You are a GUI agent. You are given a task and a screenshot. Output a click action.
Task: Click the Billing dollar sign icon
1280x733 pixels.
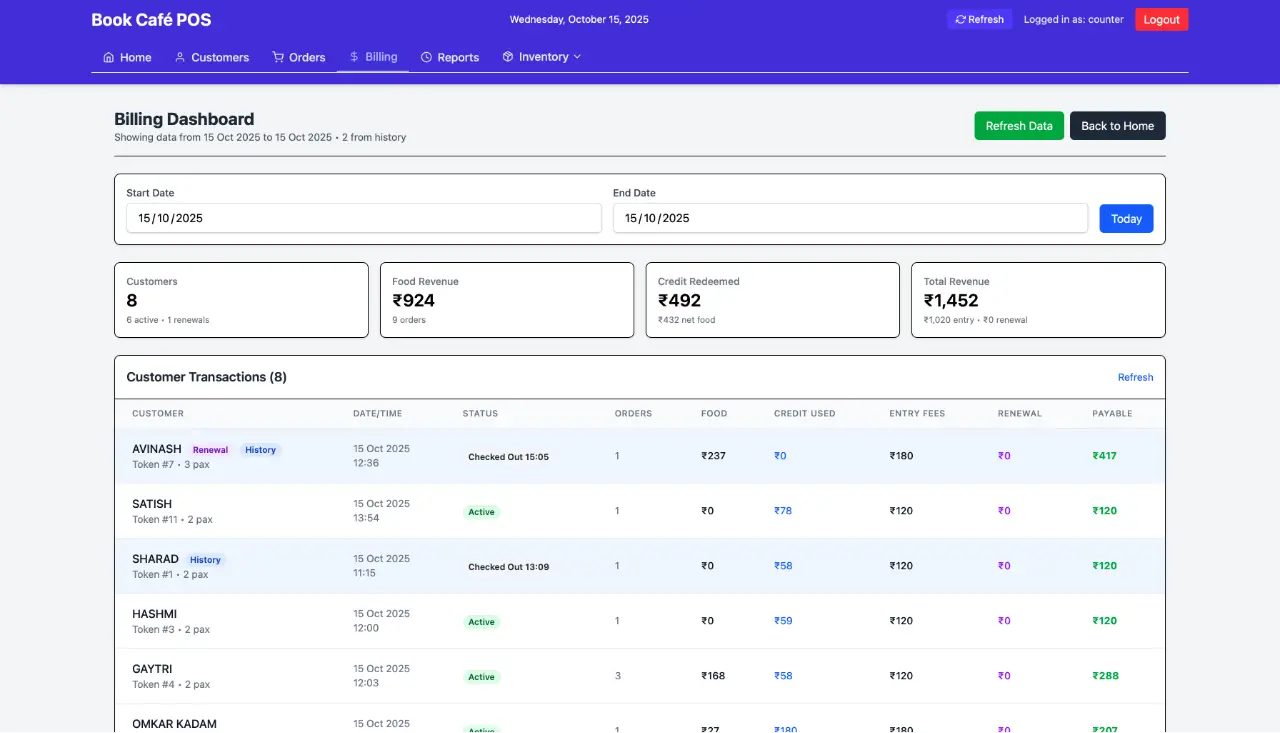tap(354, 57)
